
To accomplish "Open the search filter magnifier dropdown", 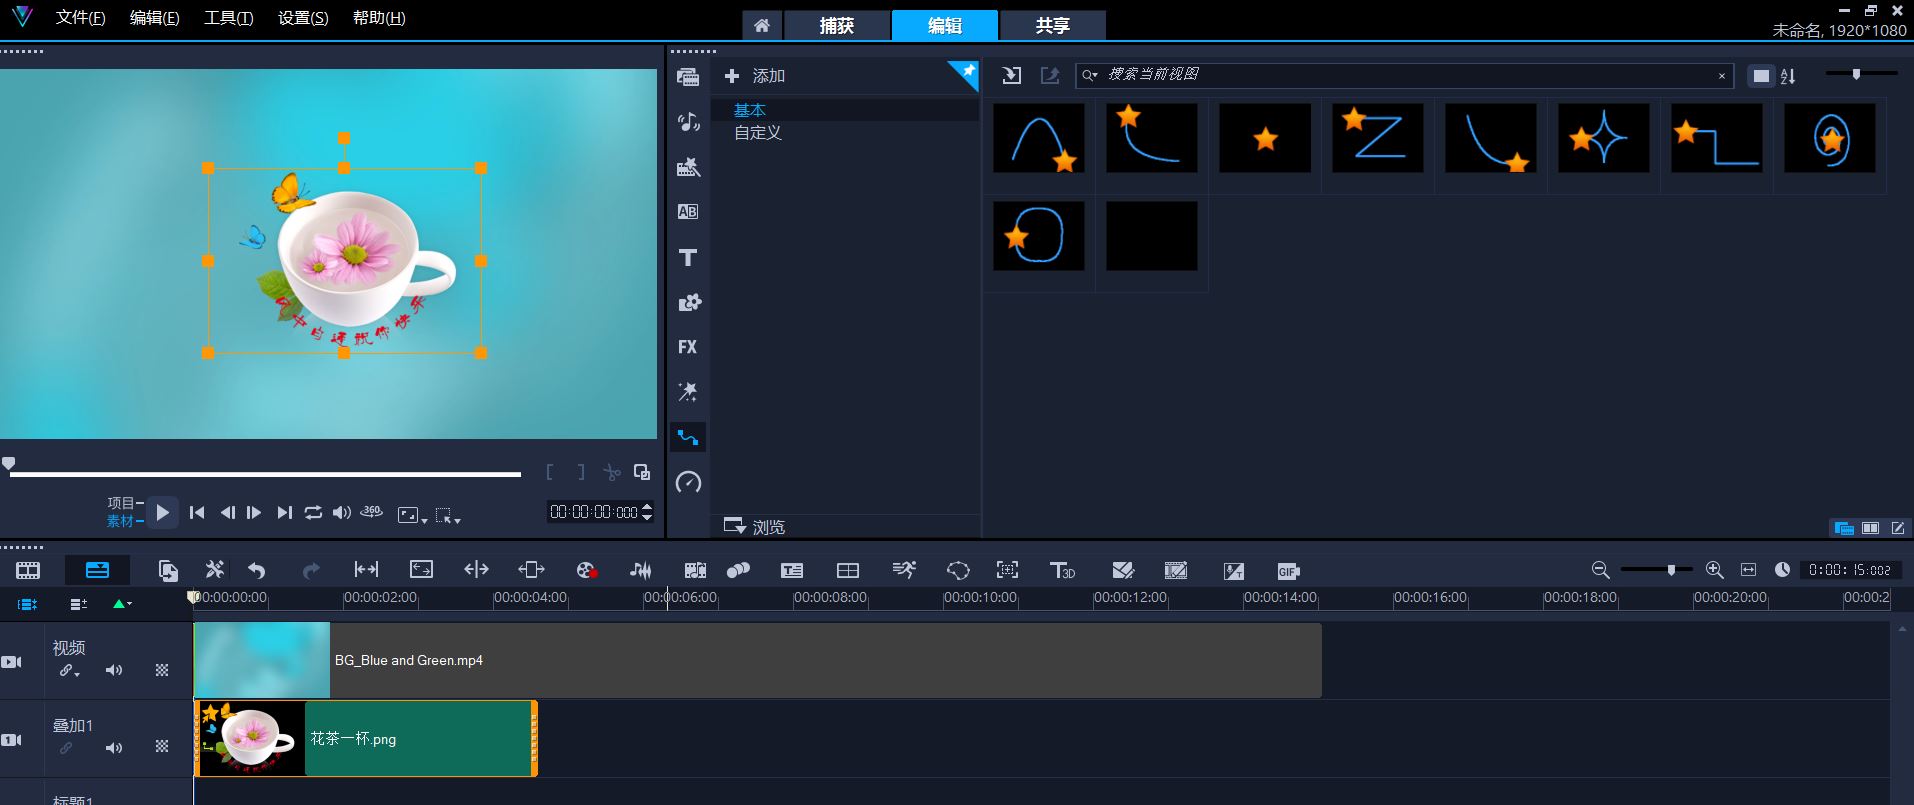I will pyautogui.click(x=1090, y=75).
